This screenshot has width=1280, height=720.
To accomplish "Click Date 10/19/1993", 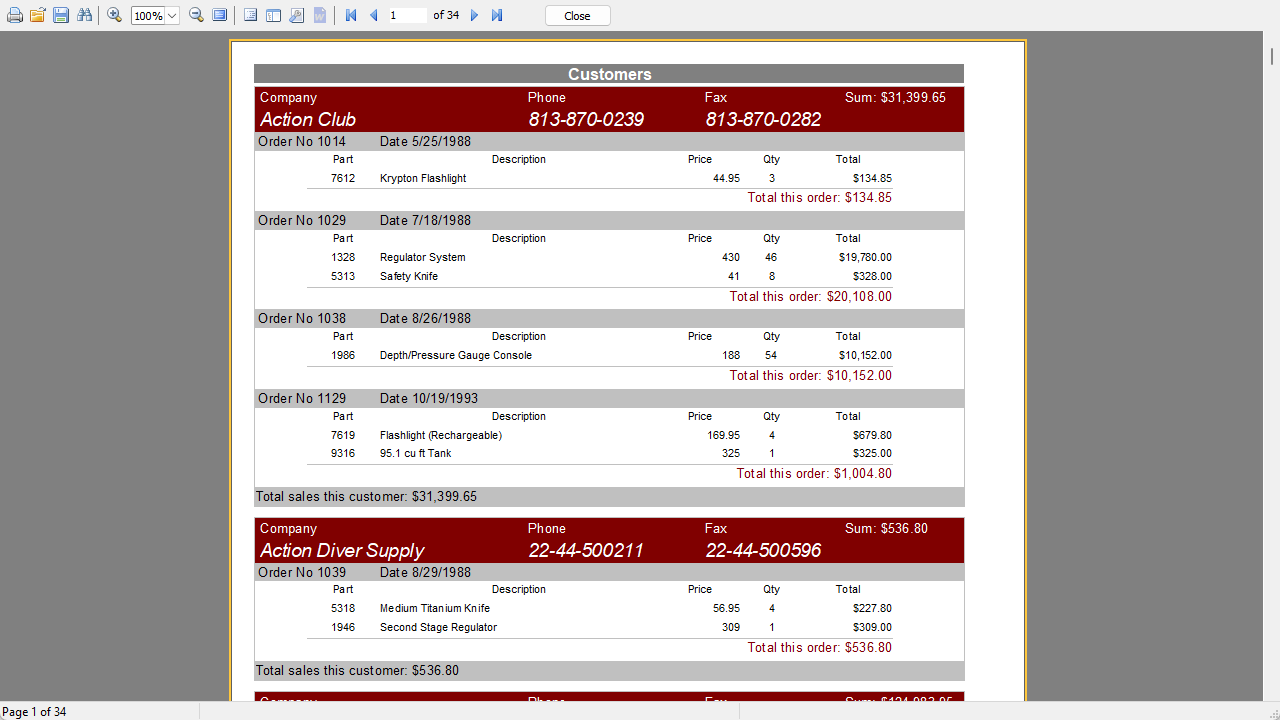I will pyautogui.click(x=429, y=398).
